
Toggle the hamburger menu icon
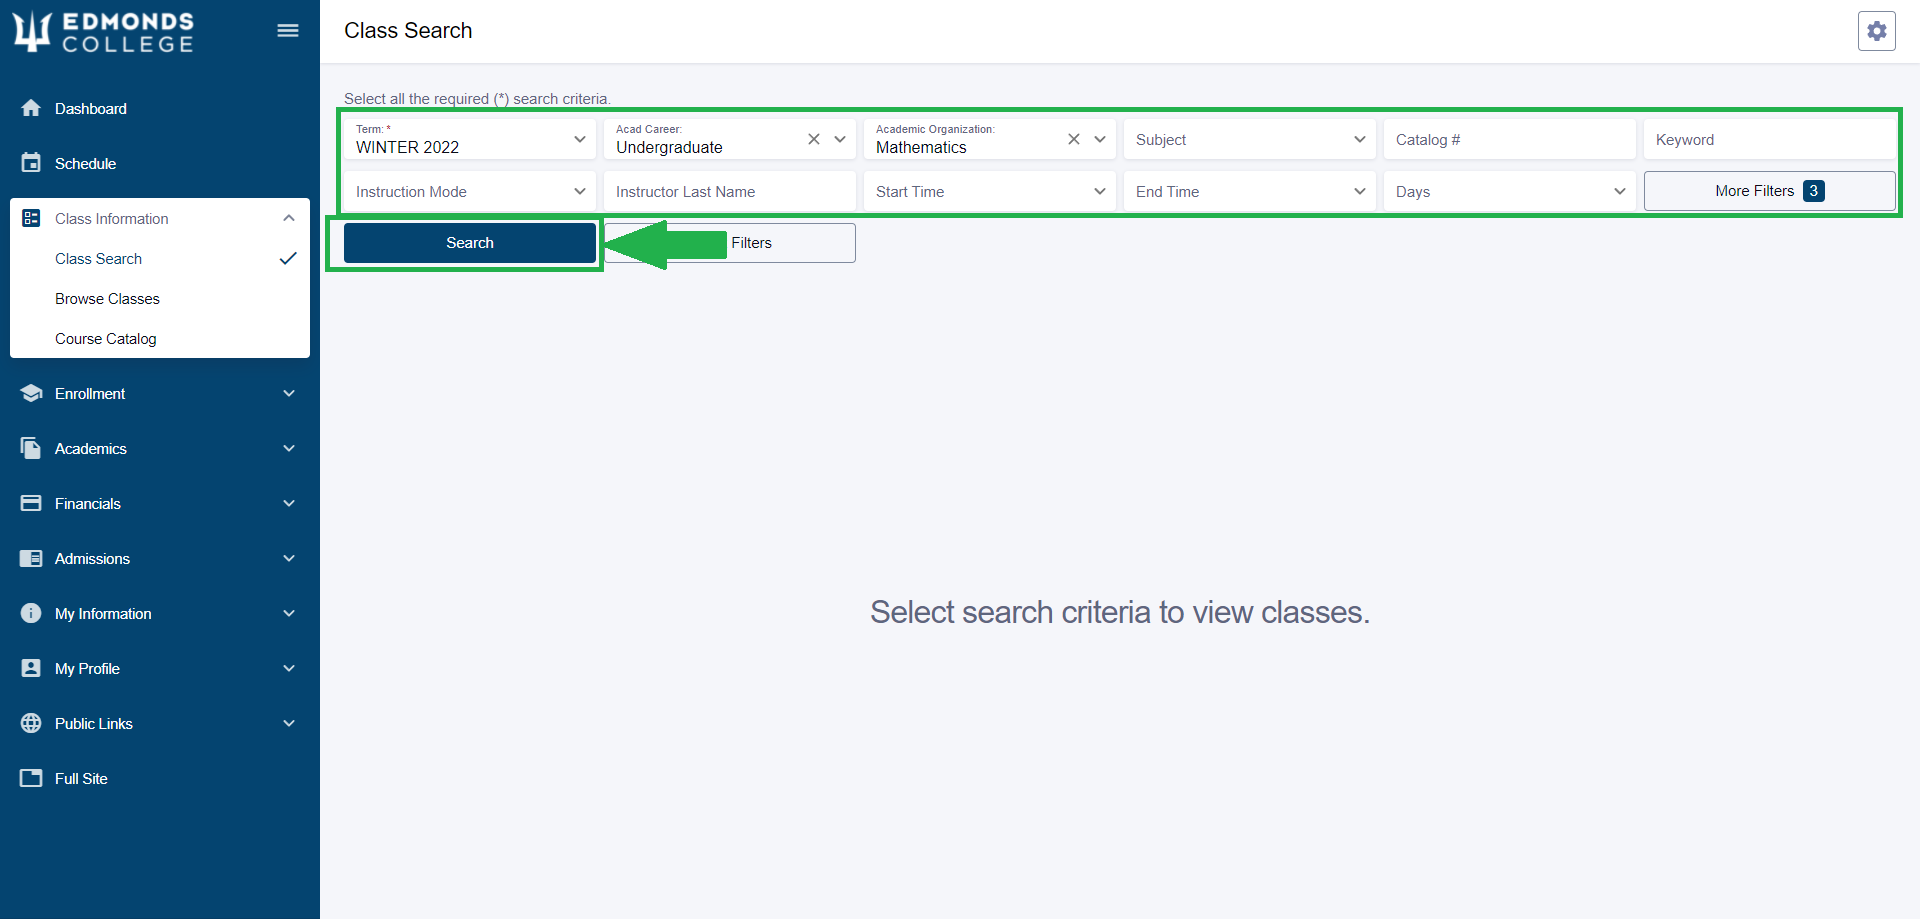pyautogui.click(x=288, y=31)
